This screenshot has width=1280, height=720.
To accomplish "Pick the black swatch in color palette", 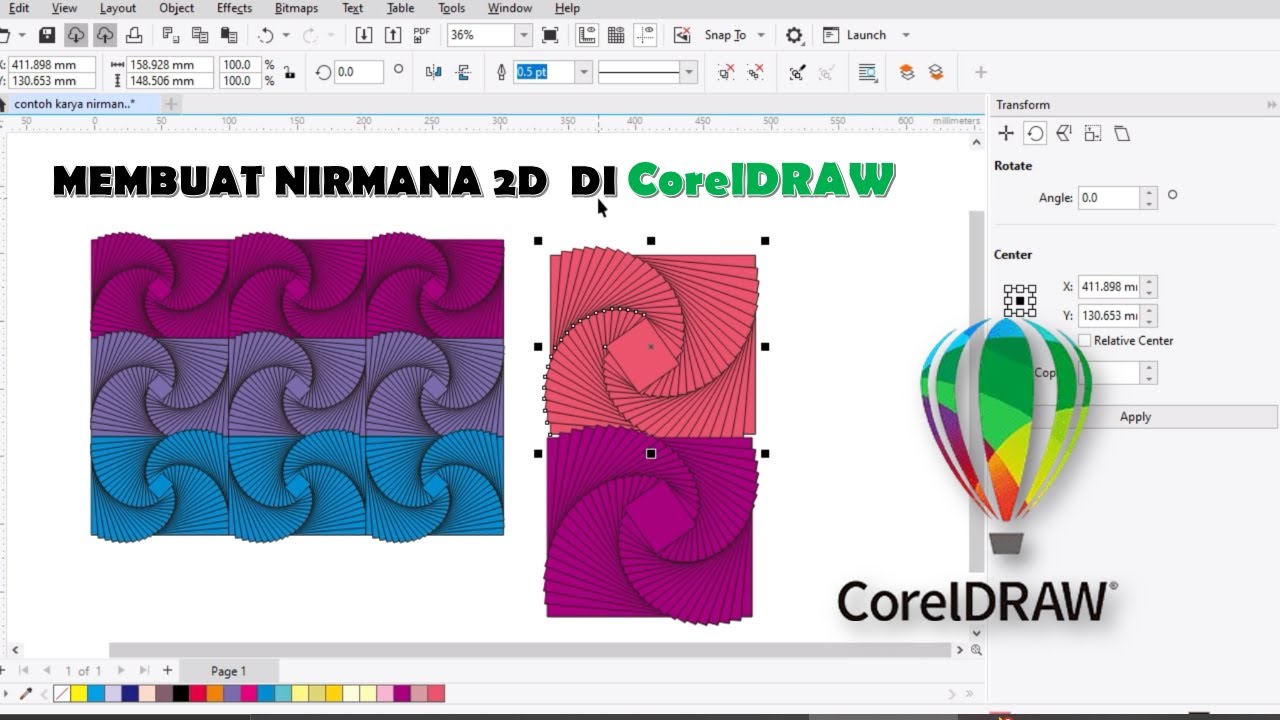I will pos(180,693).
